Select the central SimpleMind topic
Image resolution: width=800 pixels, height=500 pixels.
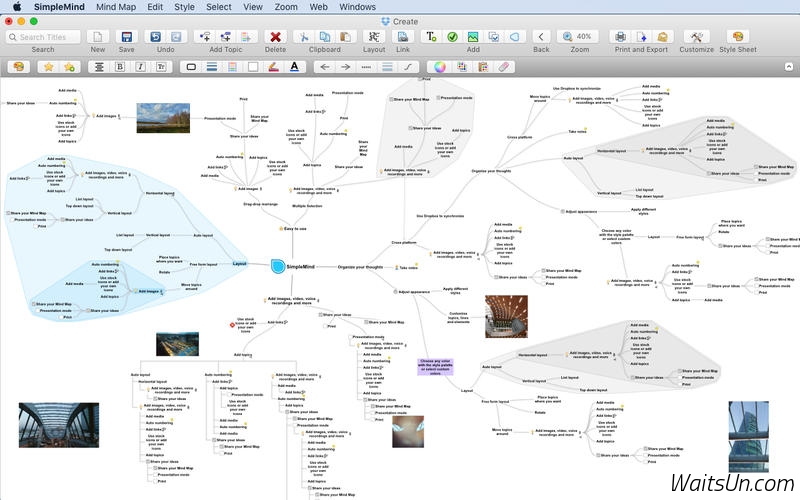click(x=293, y=266)
